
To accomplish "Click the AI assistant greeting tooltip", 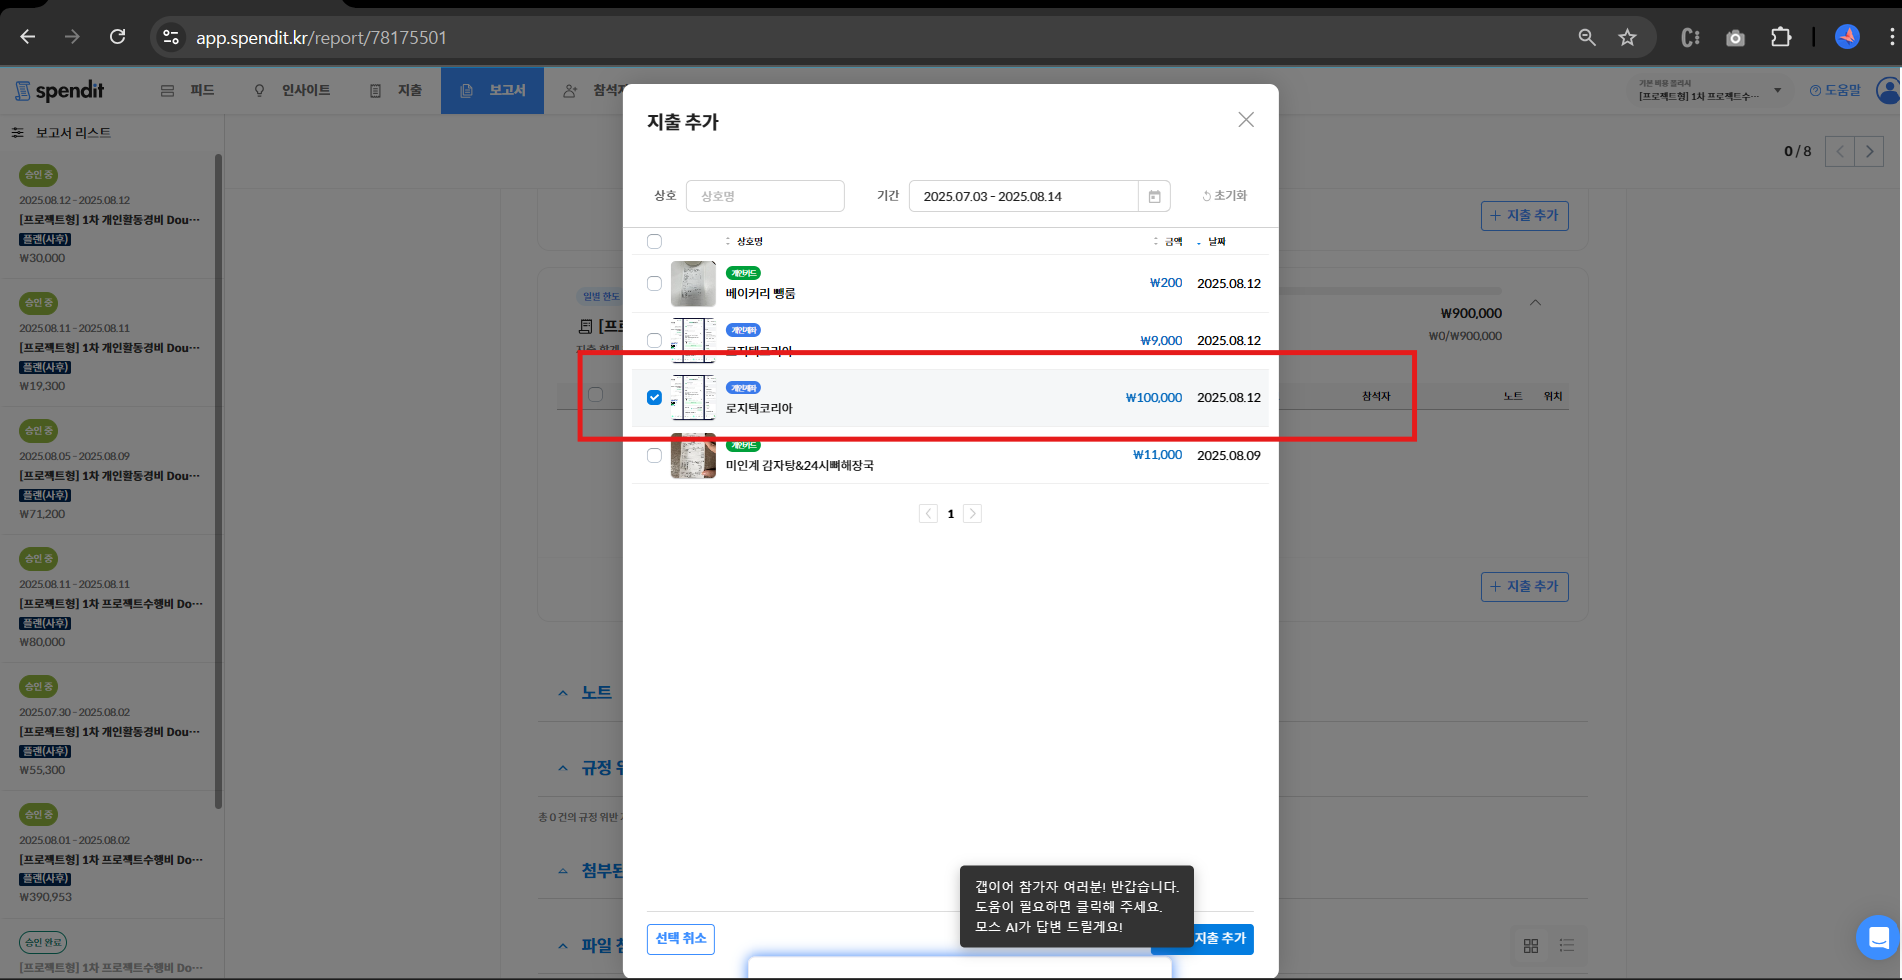I will [1077, 906].
